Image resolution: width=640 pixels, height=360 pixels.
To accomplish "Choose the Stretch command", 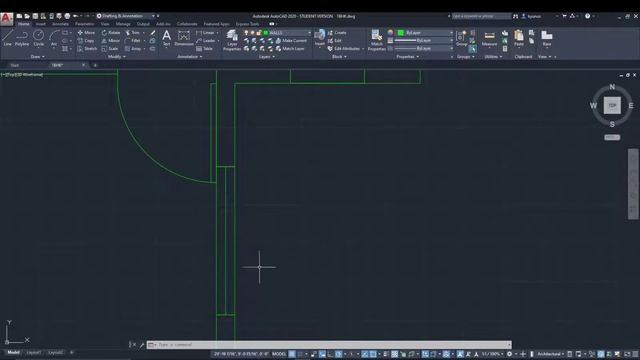I will pyautogui.click(x=87, y=49).
